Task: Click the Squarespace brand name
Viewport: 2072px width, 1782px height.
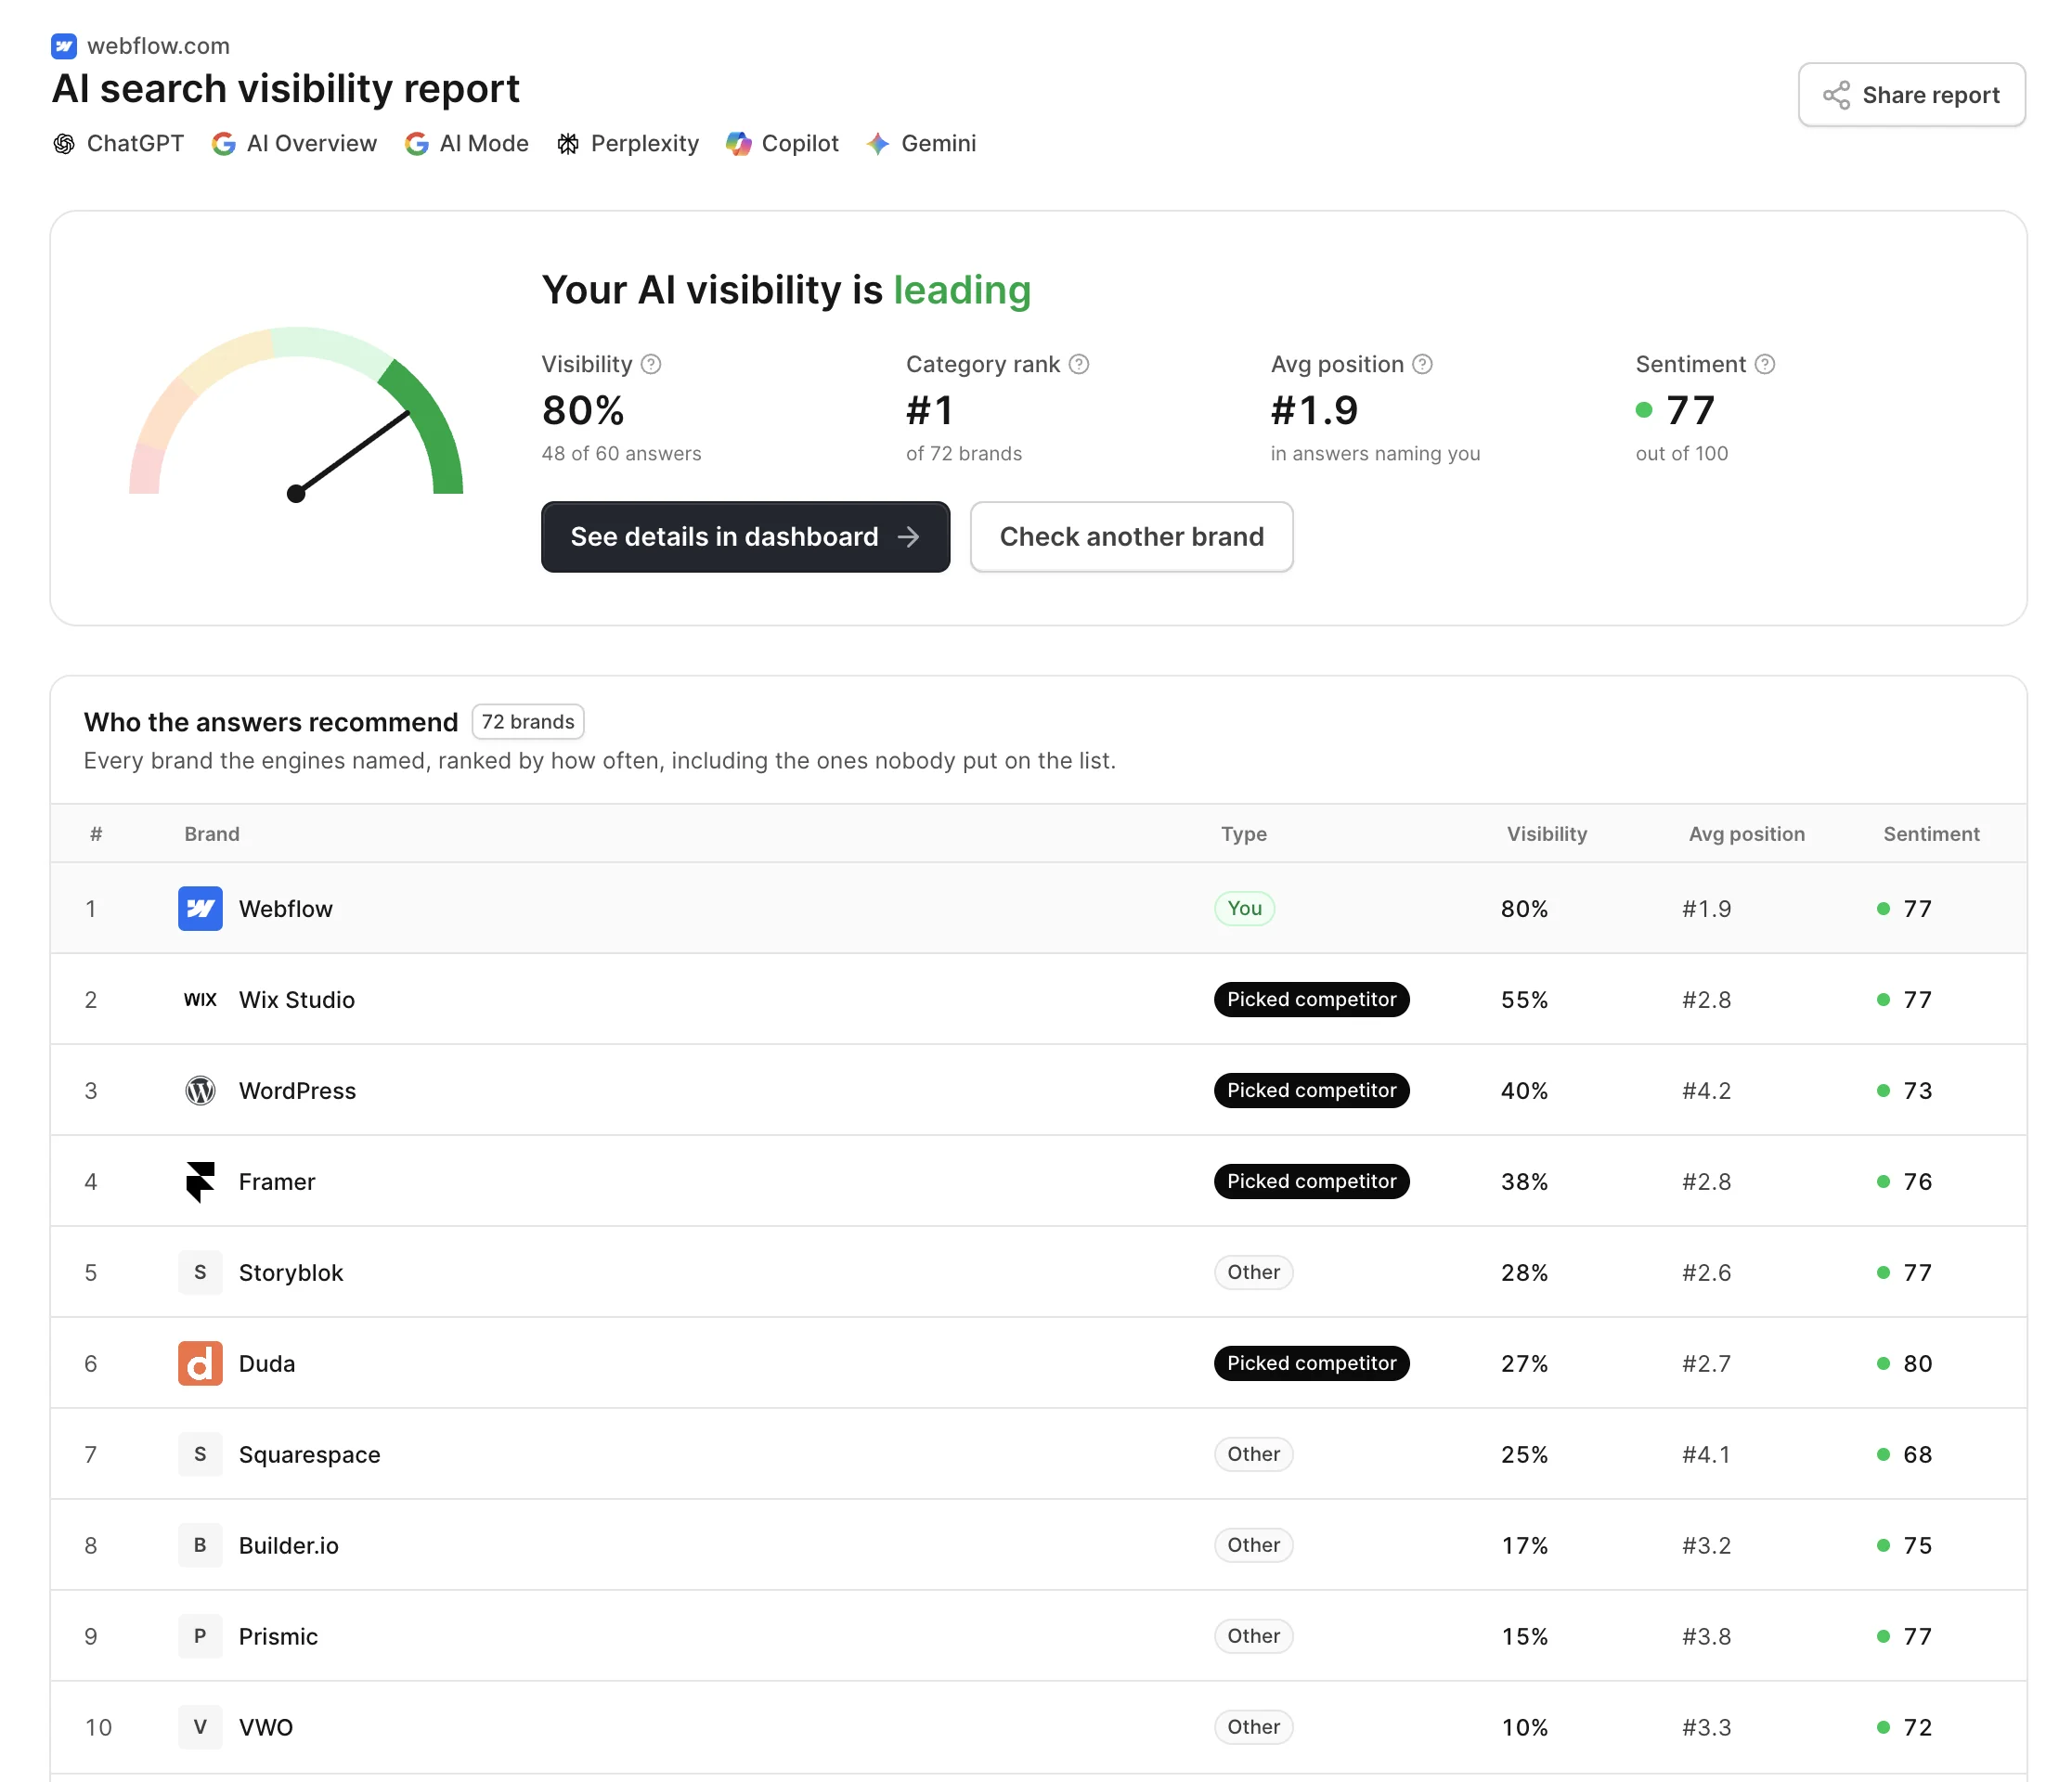Action: point(310,1455)
